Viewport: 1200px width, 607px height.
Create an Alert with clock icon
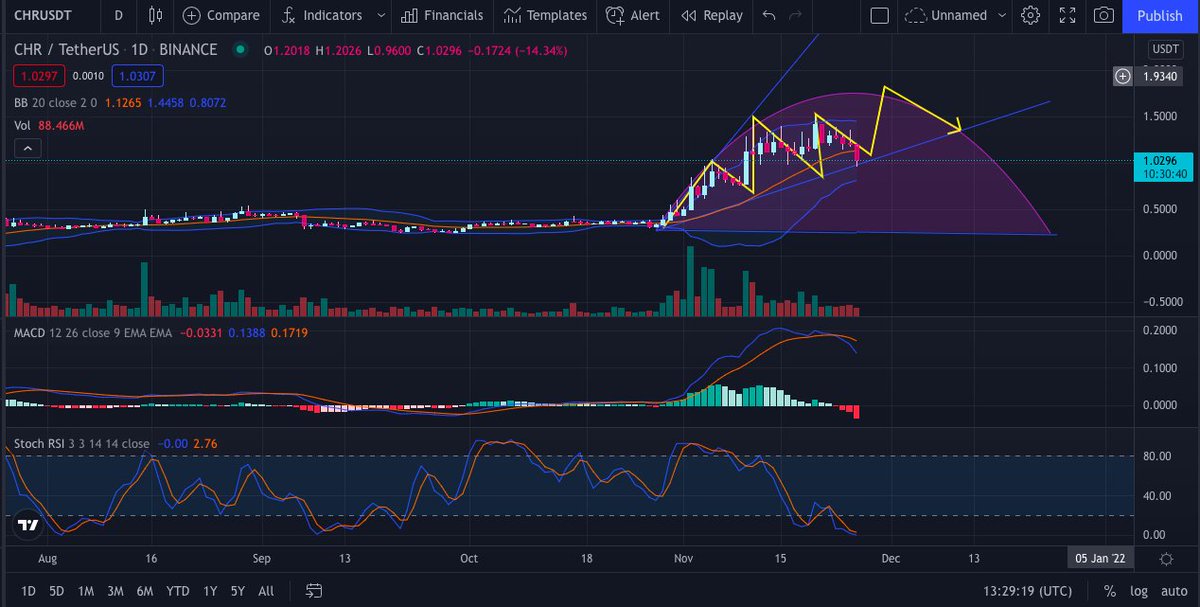point(632,15)
